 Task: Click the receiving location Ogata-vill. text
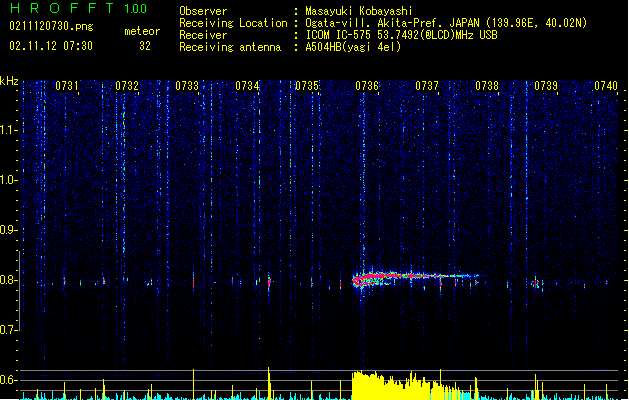(446, 23)
